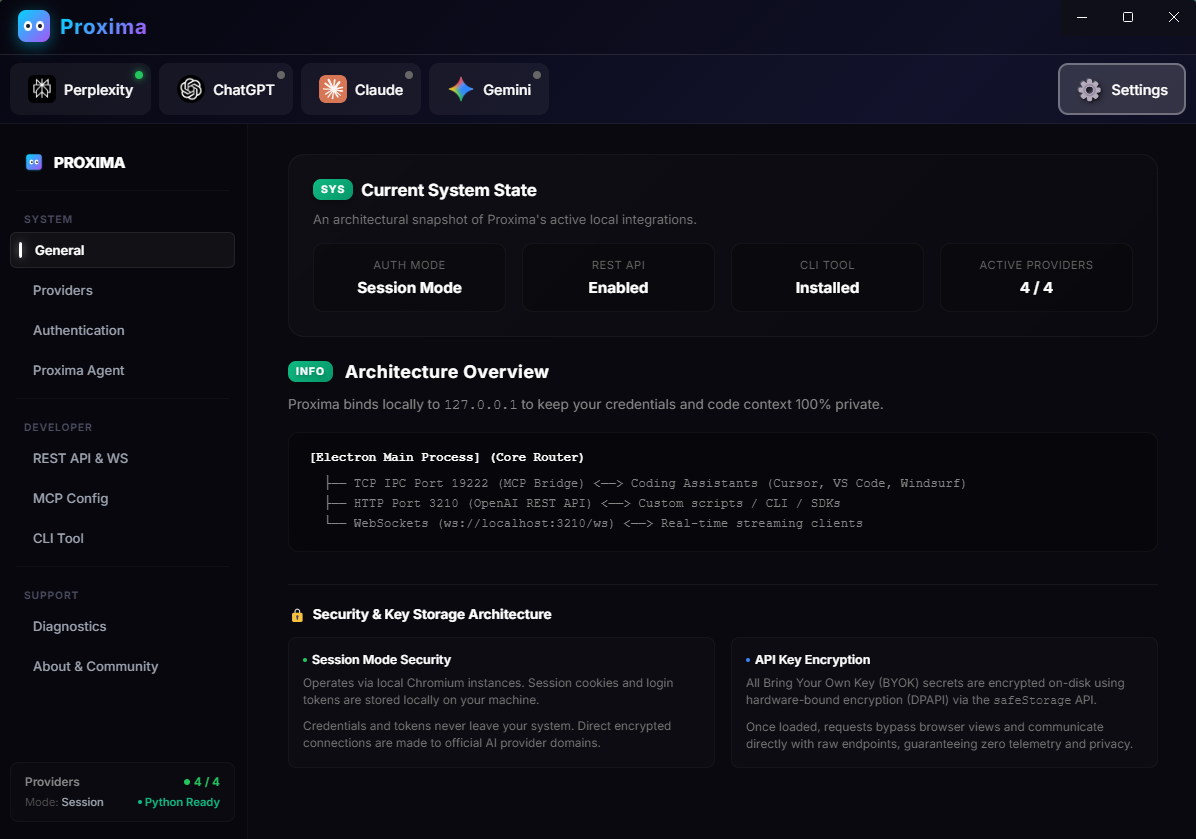
Task: Click Claude's grey status dot
Action: [x=409, y=75]
